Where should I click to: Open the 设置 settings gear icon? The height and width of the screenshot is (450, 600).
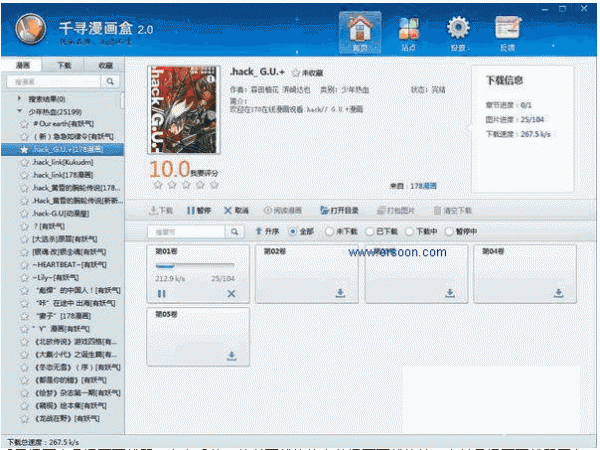coord(458,31)
